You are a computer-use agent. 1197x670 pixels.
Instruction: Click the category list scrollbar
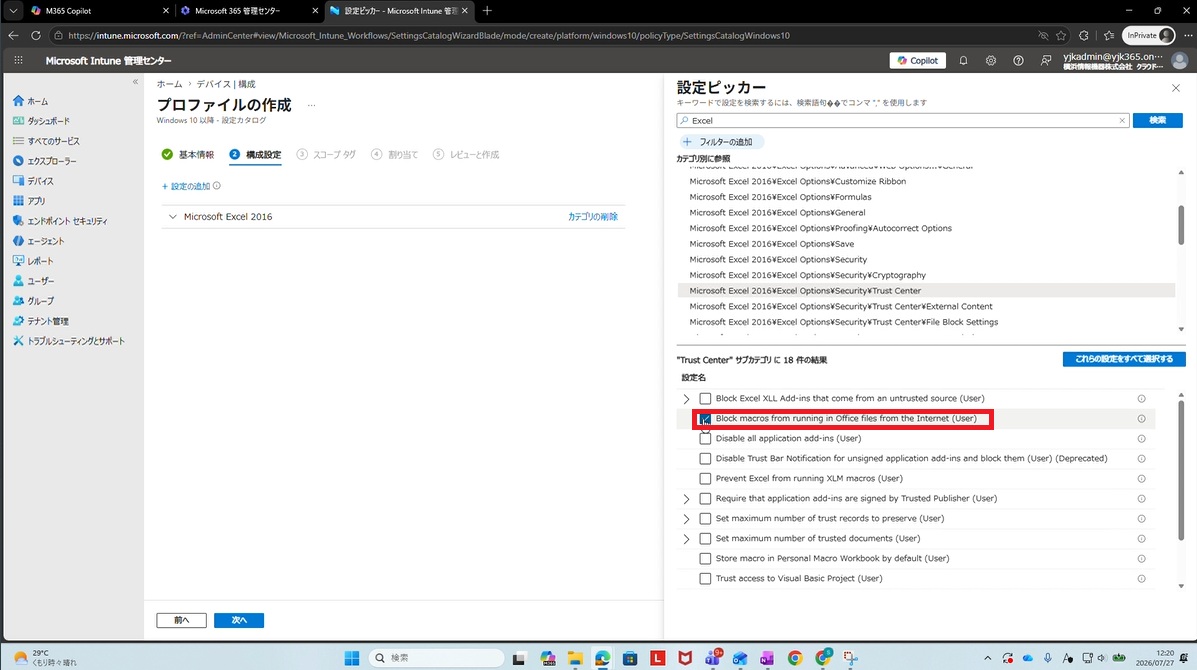1181,224
